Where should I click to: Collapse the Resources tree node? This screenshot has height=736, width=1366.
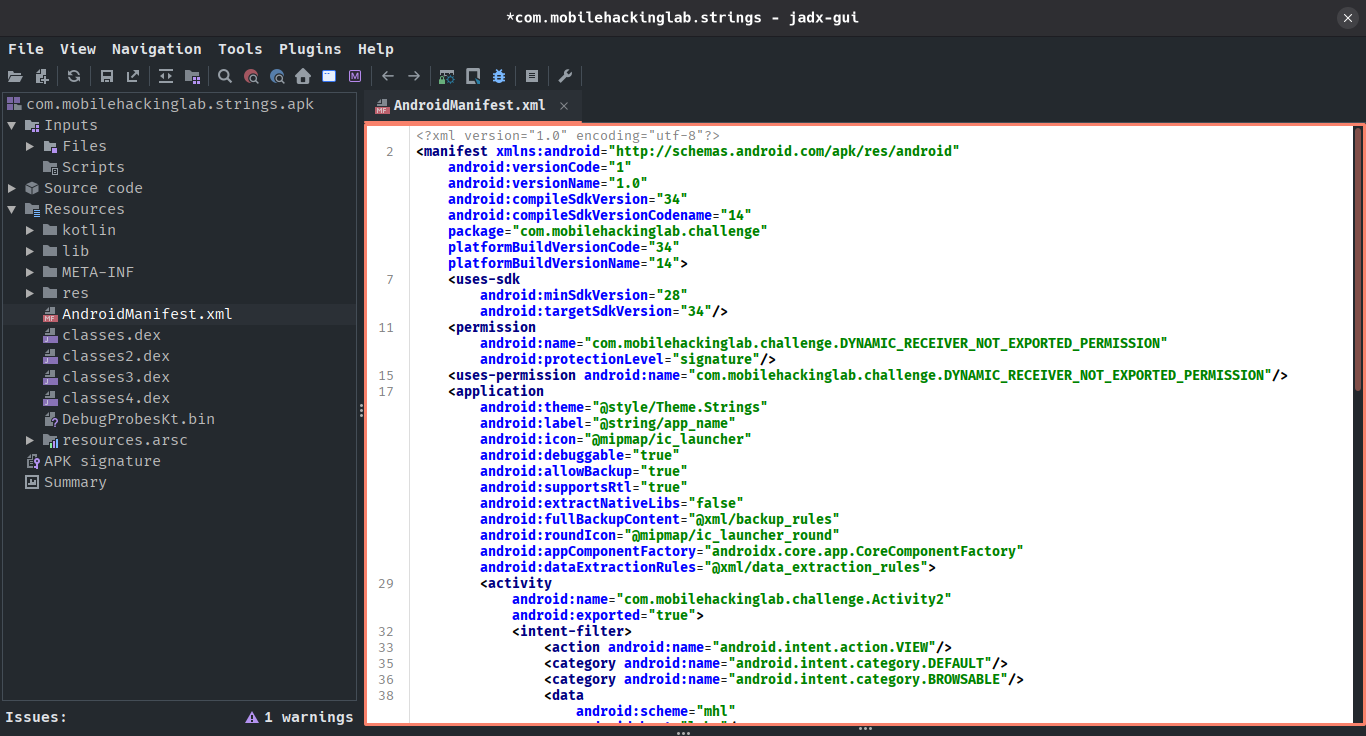(12, 209)
